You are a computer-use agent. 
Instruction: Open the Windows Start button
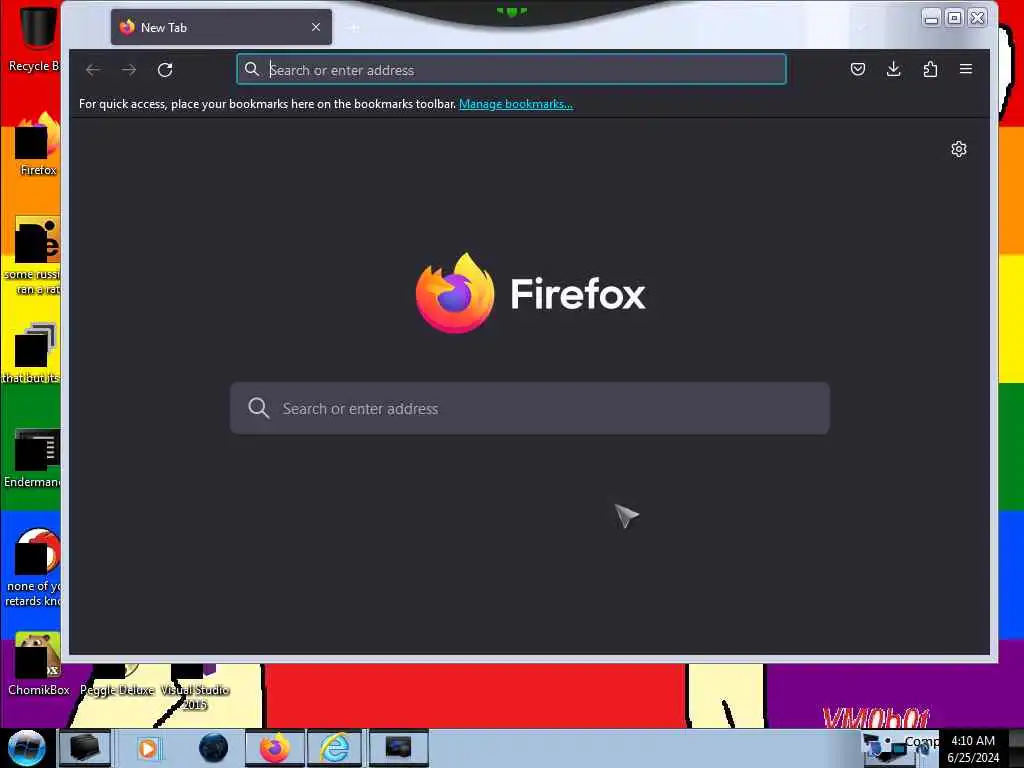coord(27,748)
